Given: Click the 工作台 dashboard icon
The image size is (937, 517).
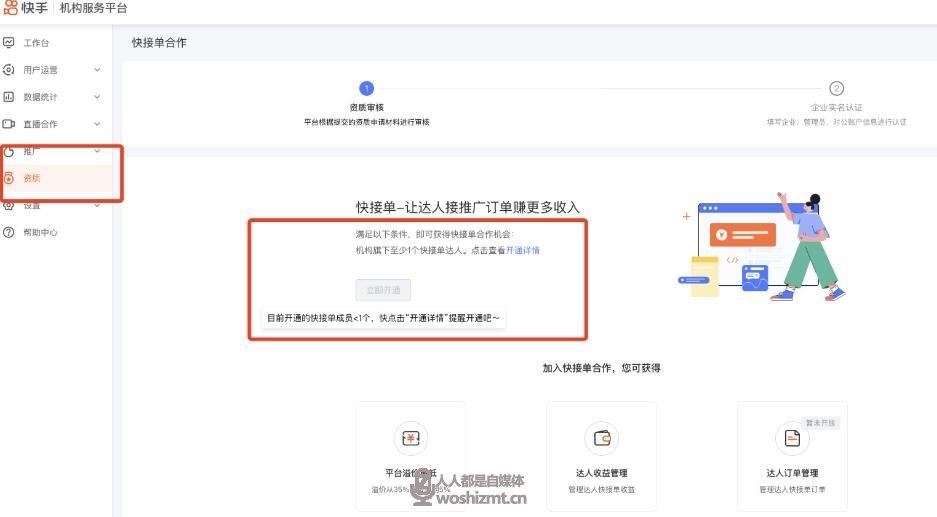Looking at the screenshot, I should (9, 43).
